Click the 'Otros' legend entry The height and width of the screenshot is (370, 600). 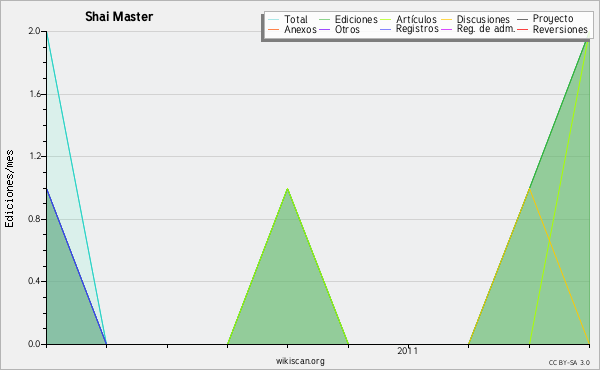pyautogui.click(x=347, y=29)
